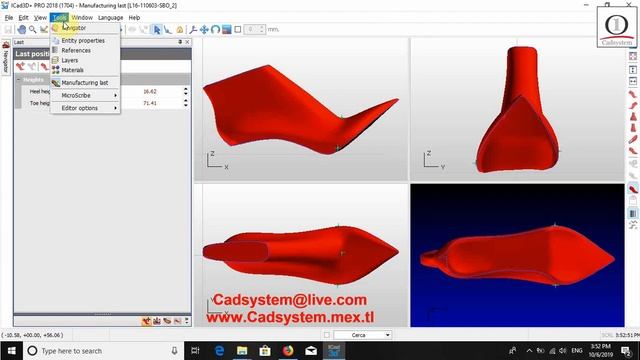
Task: Click the hand pan tool icon
Action: [x=22, y=29]
